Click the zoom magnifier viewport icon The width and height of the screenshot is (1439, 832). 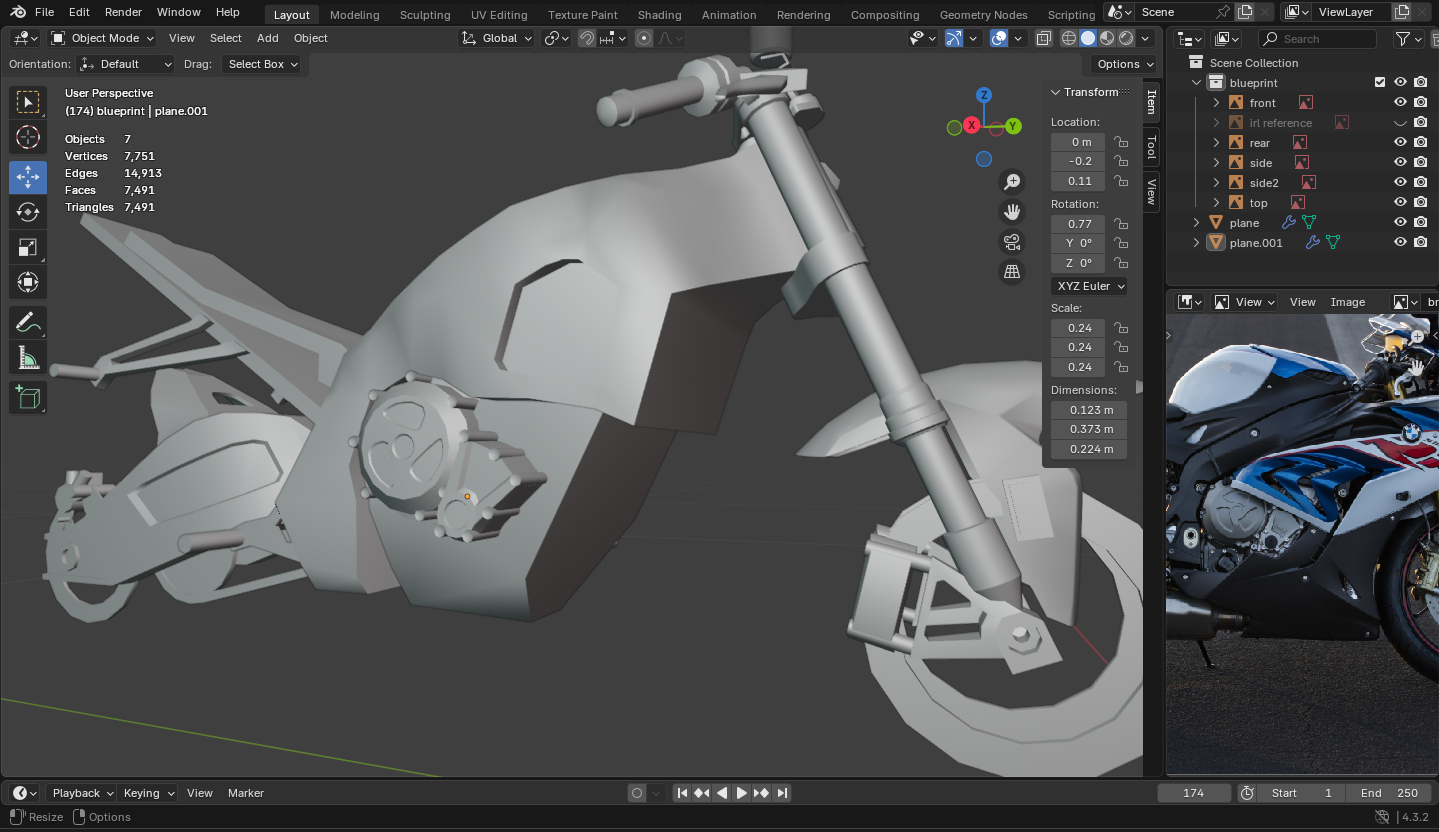tap(1012, 181)
